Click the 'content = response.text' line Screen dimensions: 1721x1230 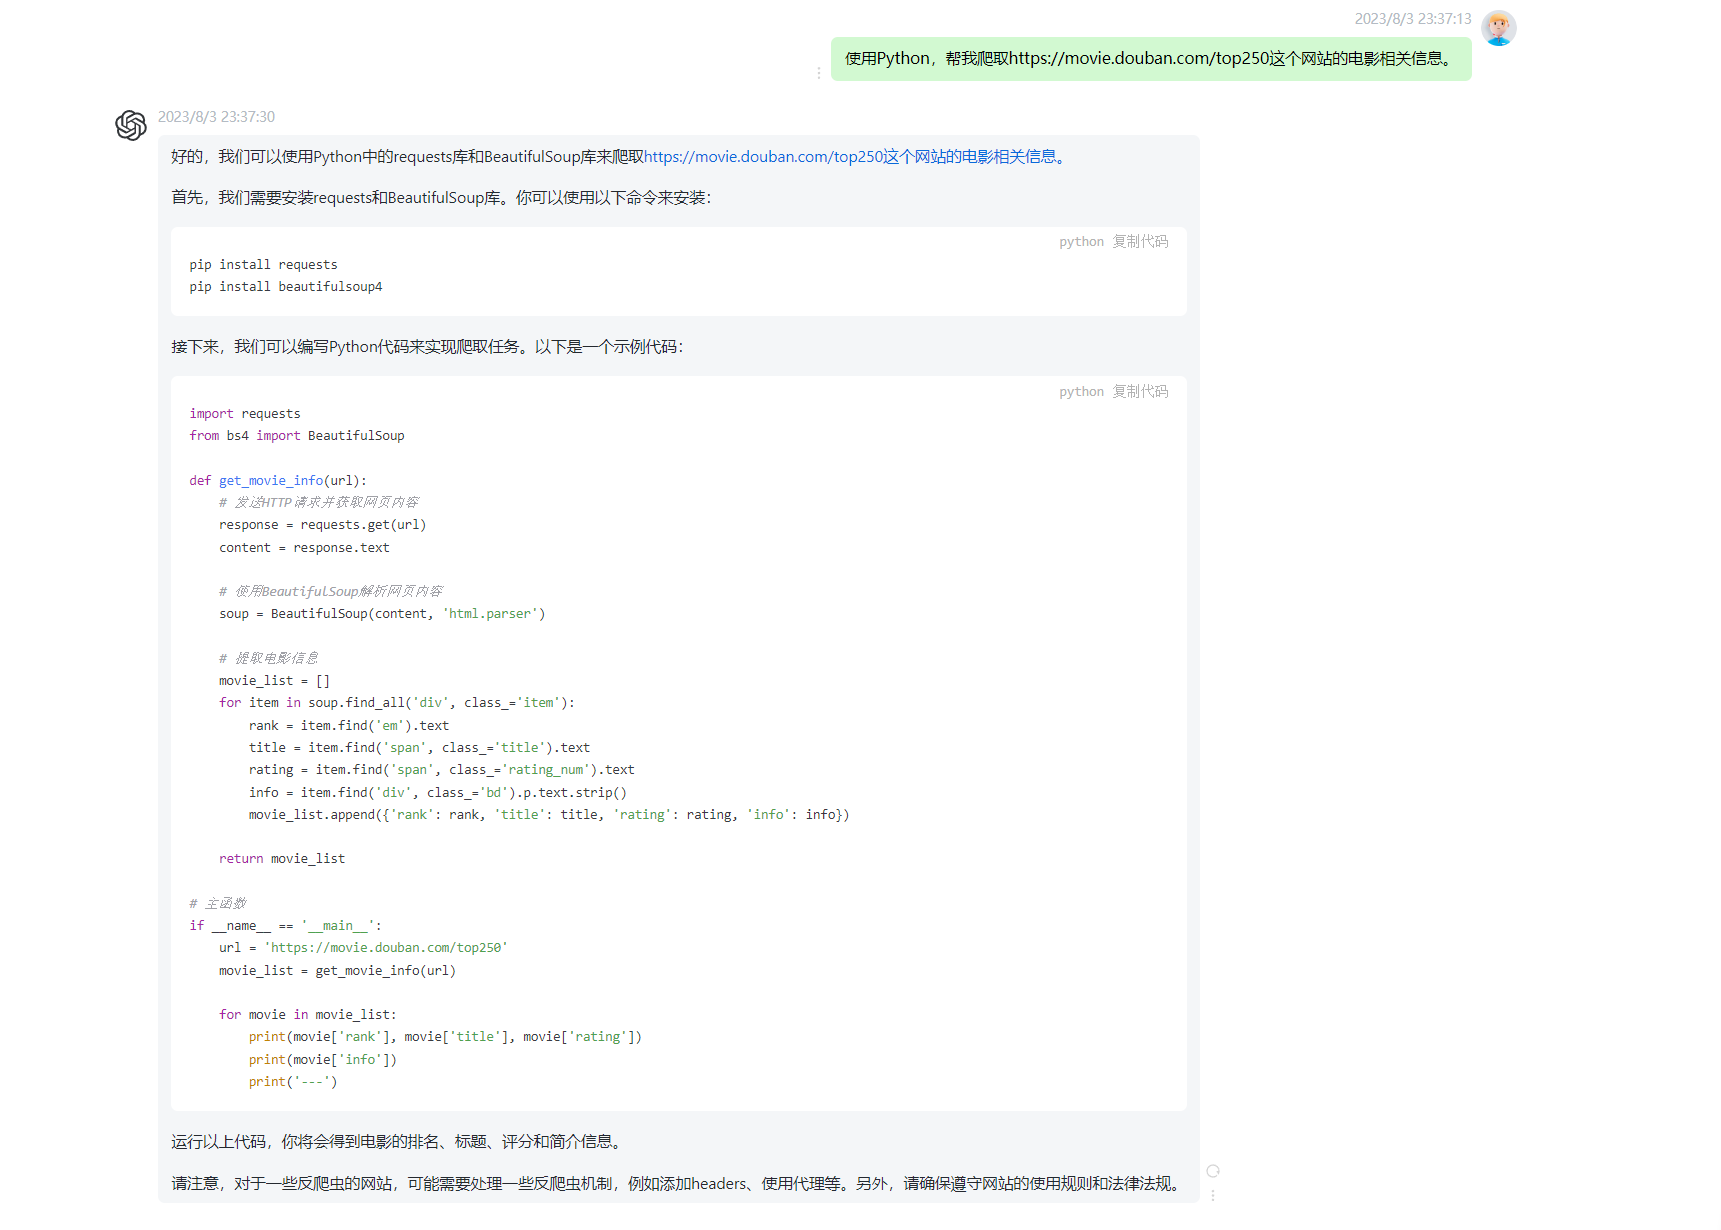pyautogui.click(x=304, y=548)
